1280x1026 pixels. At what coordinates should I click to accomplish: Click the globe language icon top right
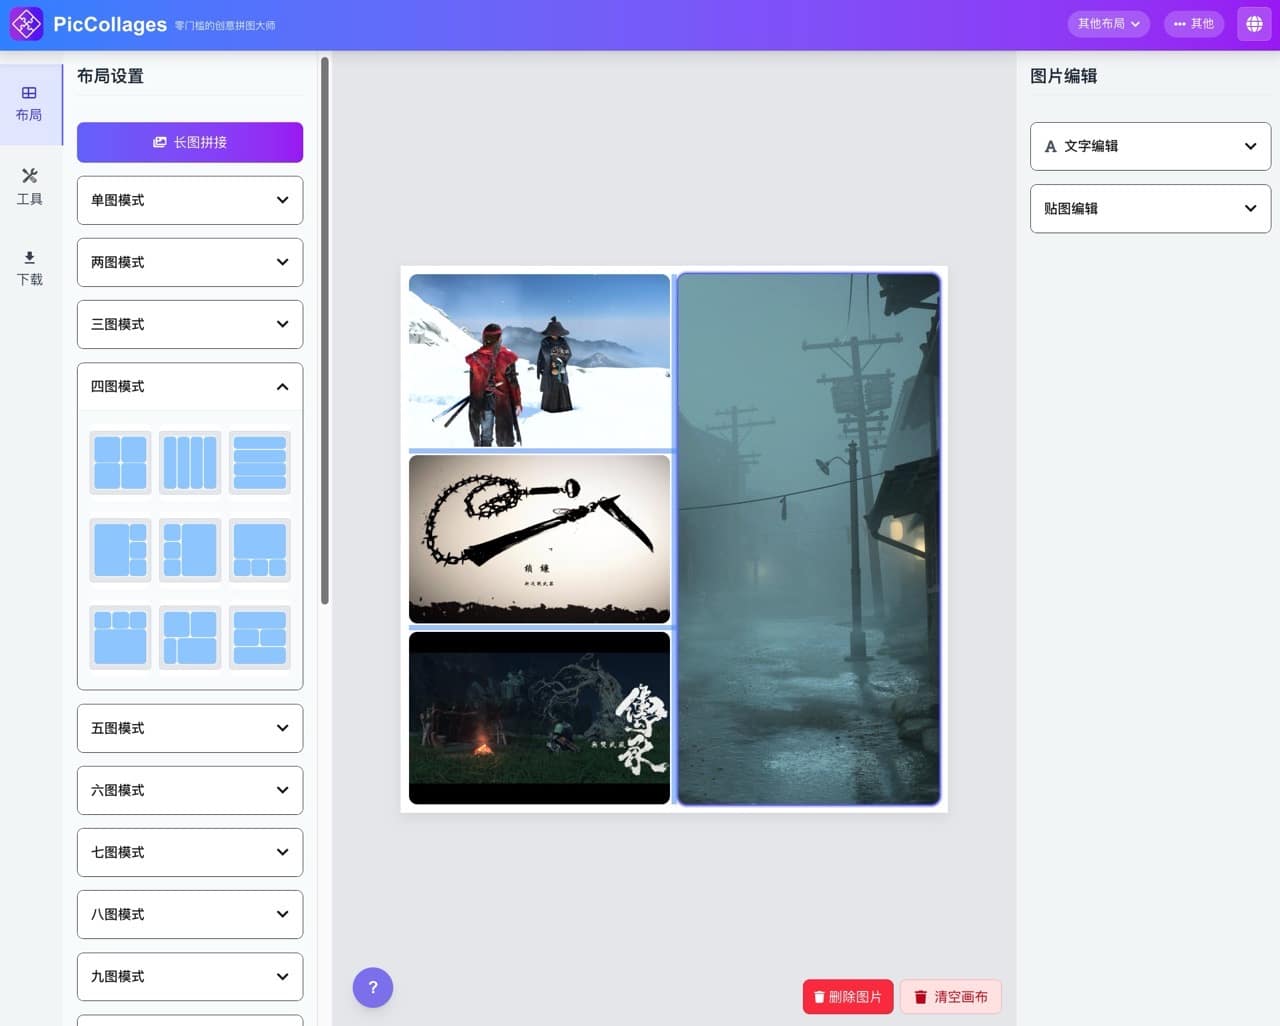[x=1253, y=23]
